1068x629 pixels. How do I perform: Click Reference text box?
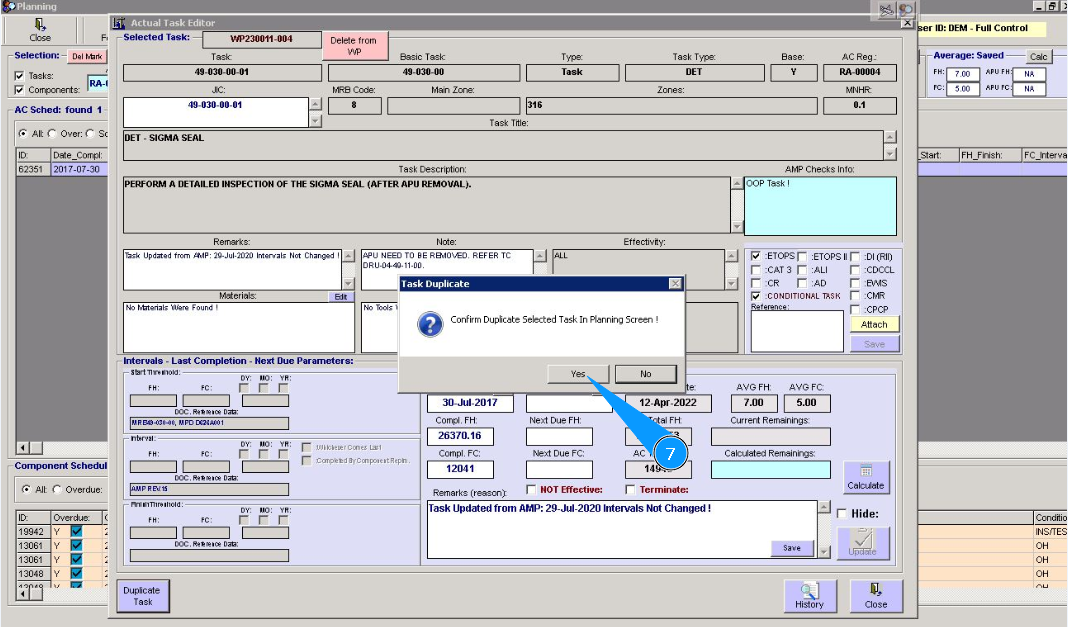click(x=797, y=331)
